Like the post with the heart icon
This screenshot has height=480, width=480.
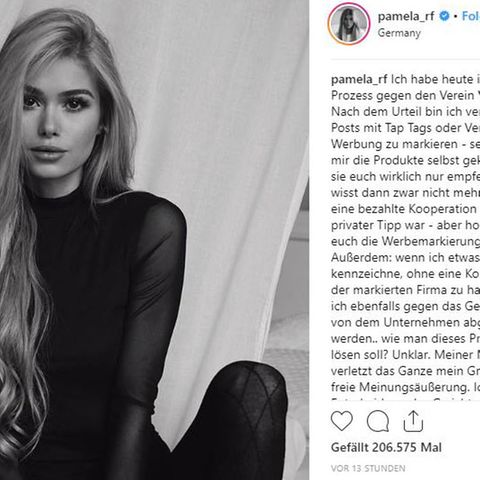point(342,421)
